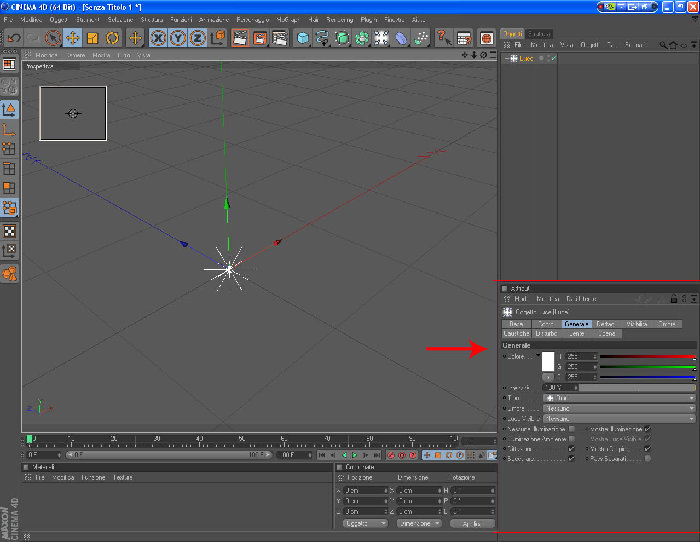
Task: Toggle the X axis lock
Action: tap(158, 38)
